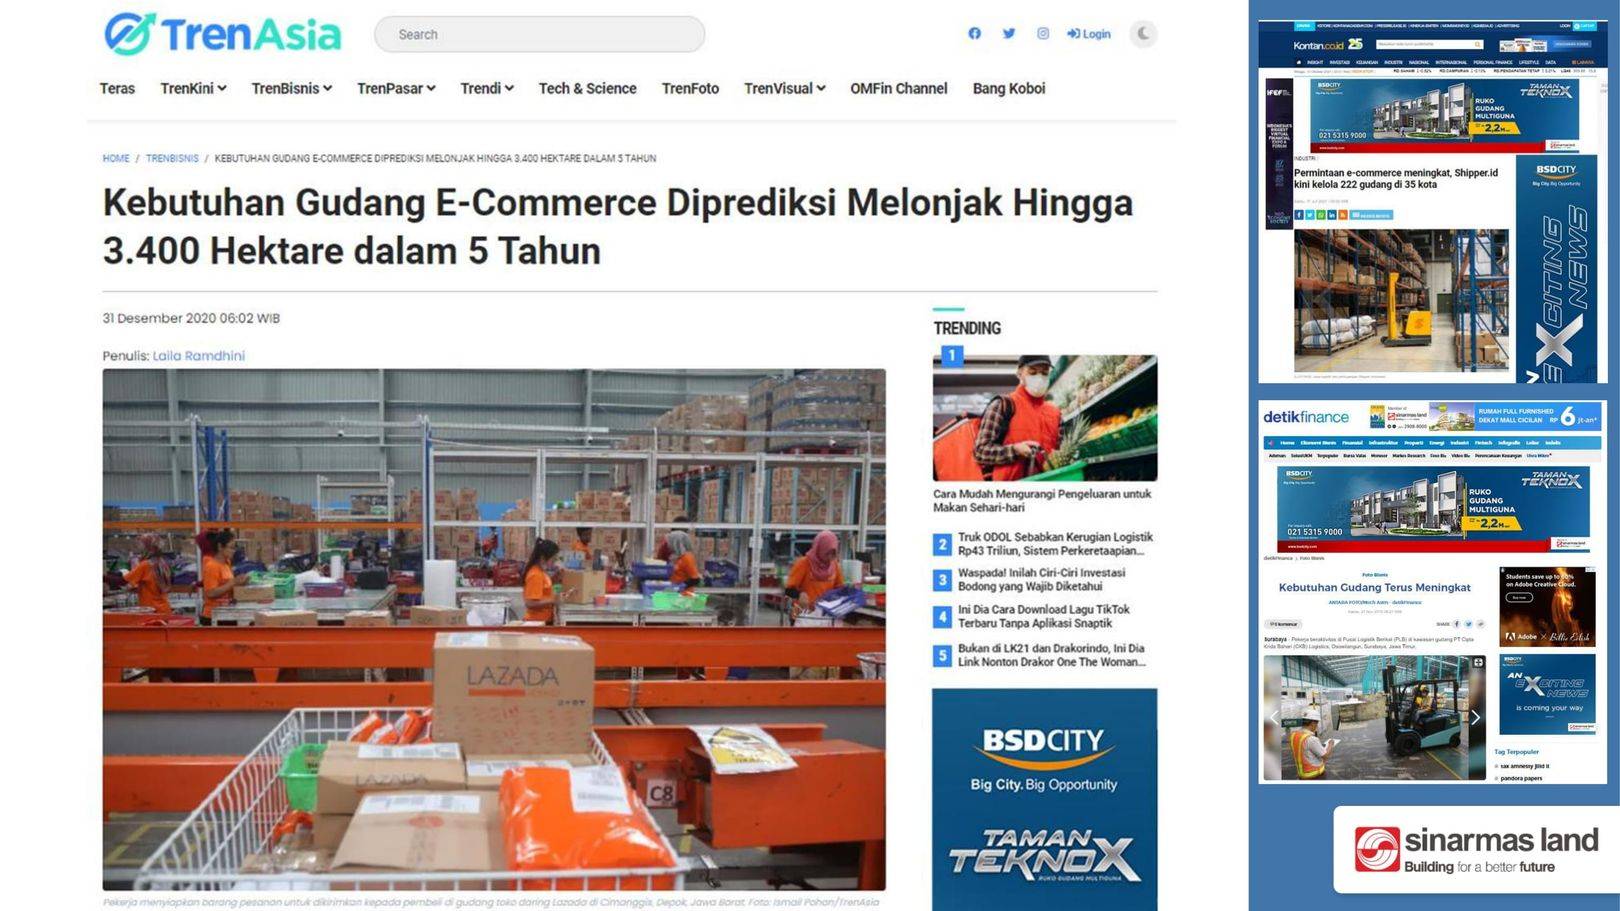
Task: Open the Trendi dropdown menu
Action: click(487, 88)
